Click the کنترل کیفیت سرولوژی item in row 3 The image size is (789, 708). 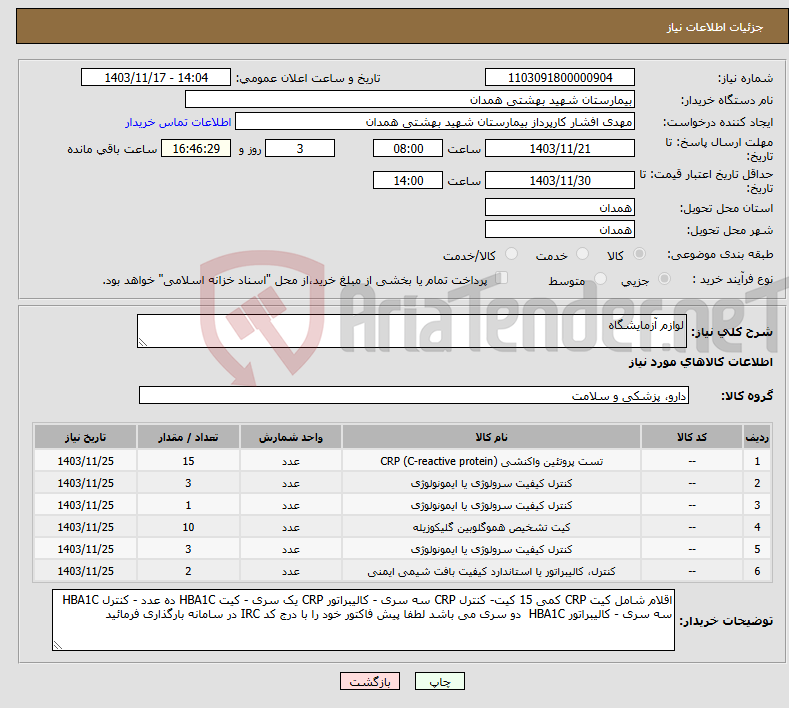coord(491,505)
